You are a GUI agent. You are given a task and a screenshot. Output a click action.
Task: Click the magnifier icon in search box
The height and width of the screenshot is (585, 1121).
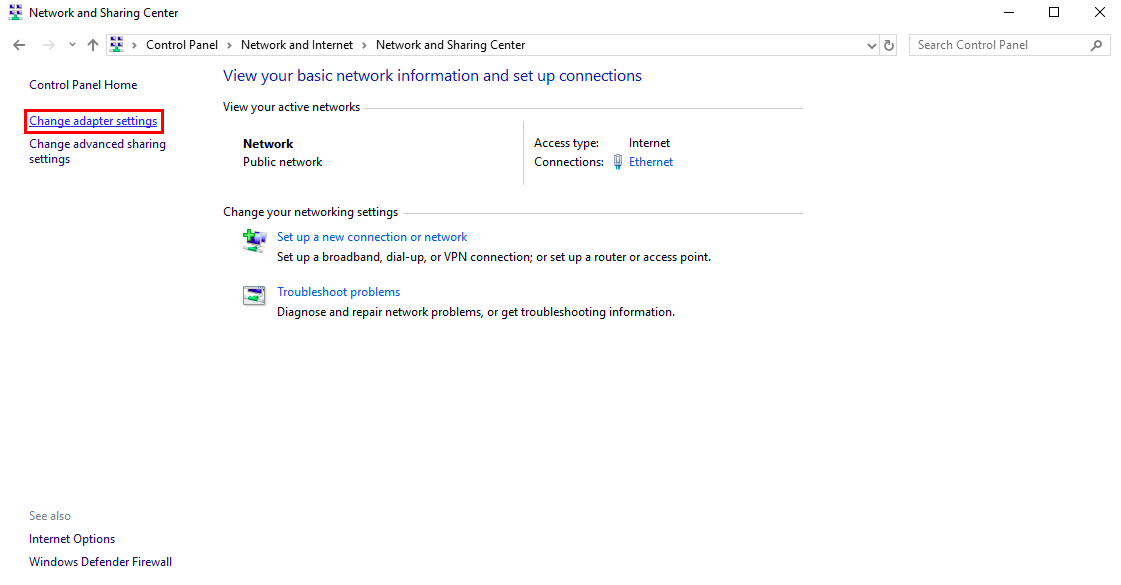(1097, 45)
